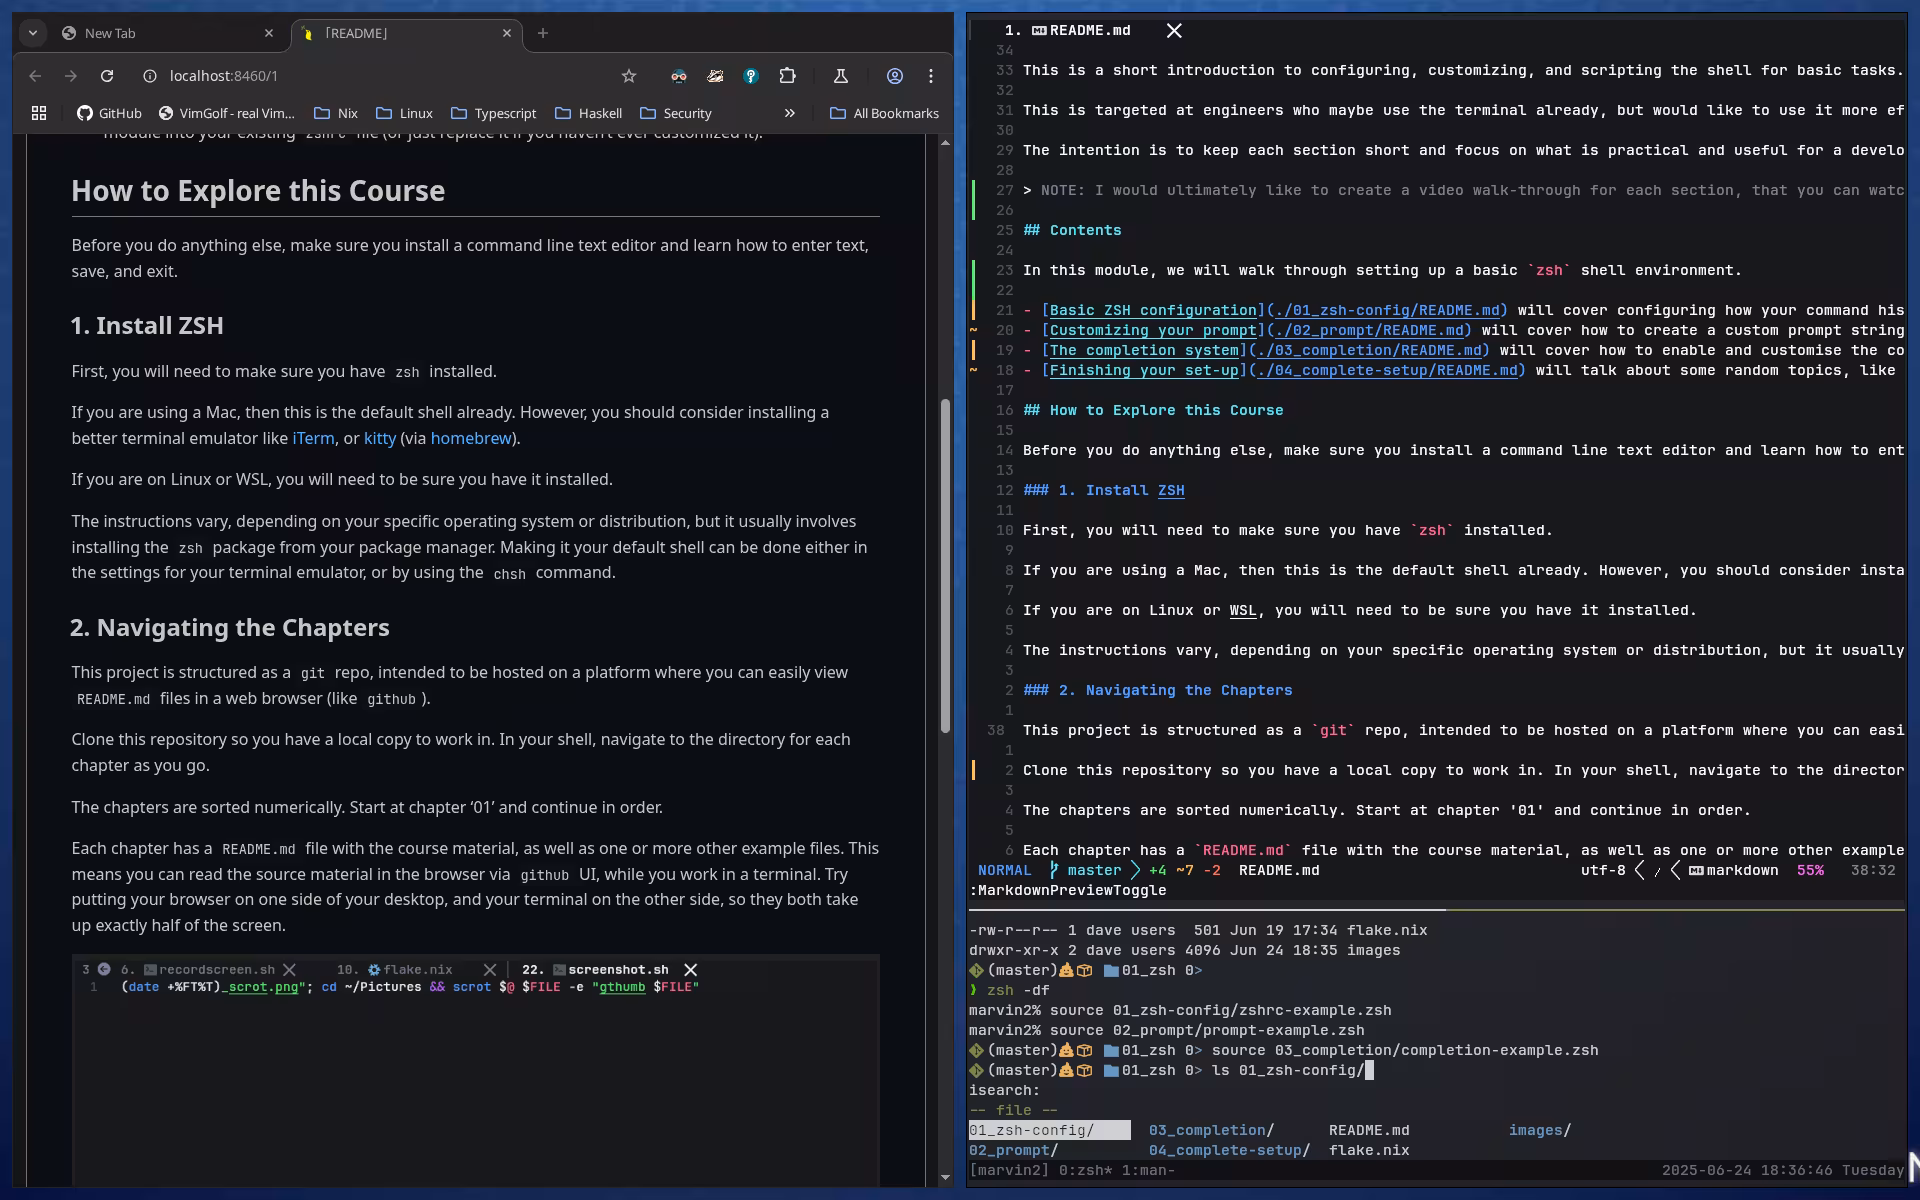Image resolution: width=1920 pixels, height=1200 pixels.
Task: Select 03_completion/ completion entry in terminal
Action: point(1211,1130)
